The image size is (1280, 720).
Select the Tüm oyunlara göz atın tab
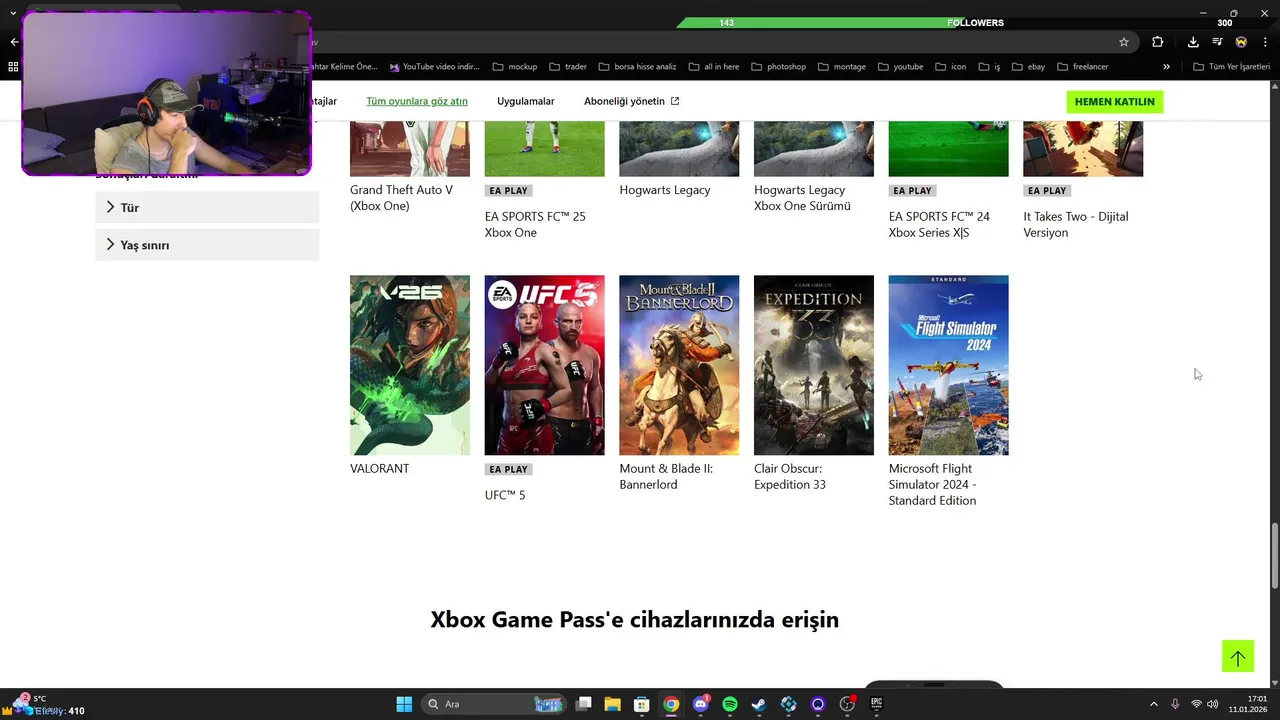[417, 101]
